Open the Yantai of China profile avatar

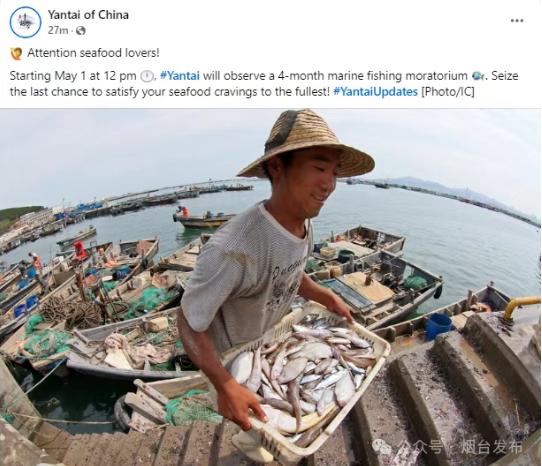pyautogui.click(x=25, y=22)
